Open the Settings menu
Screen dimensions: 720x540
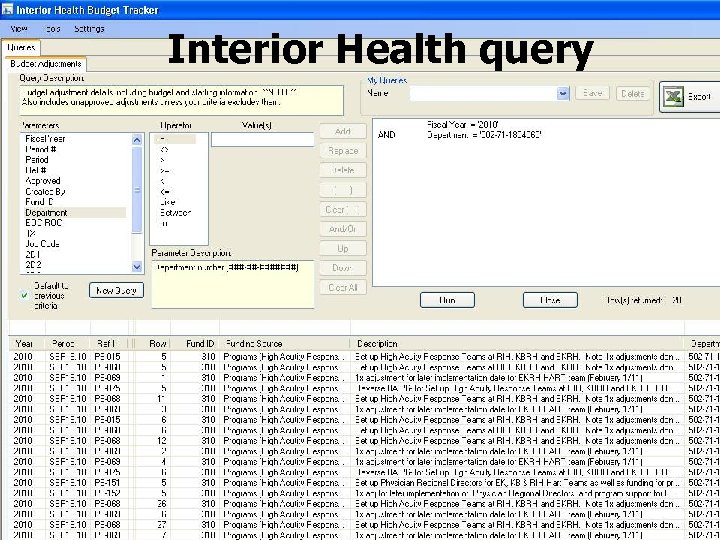(89, 28)
